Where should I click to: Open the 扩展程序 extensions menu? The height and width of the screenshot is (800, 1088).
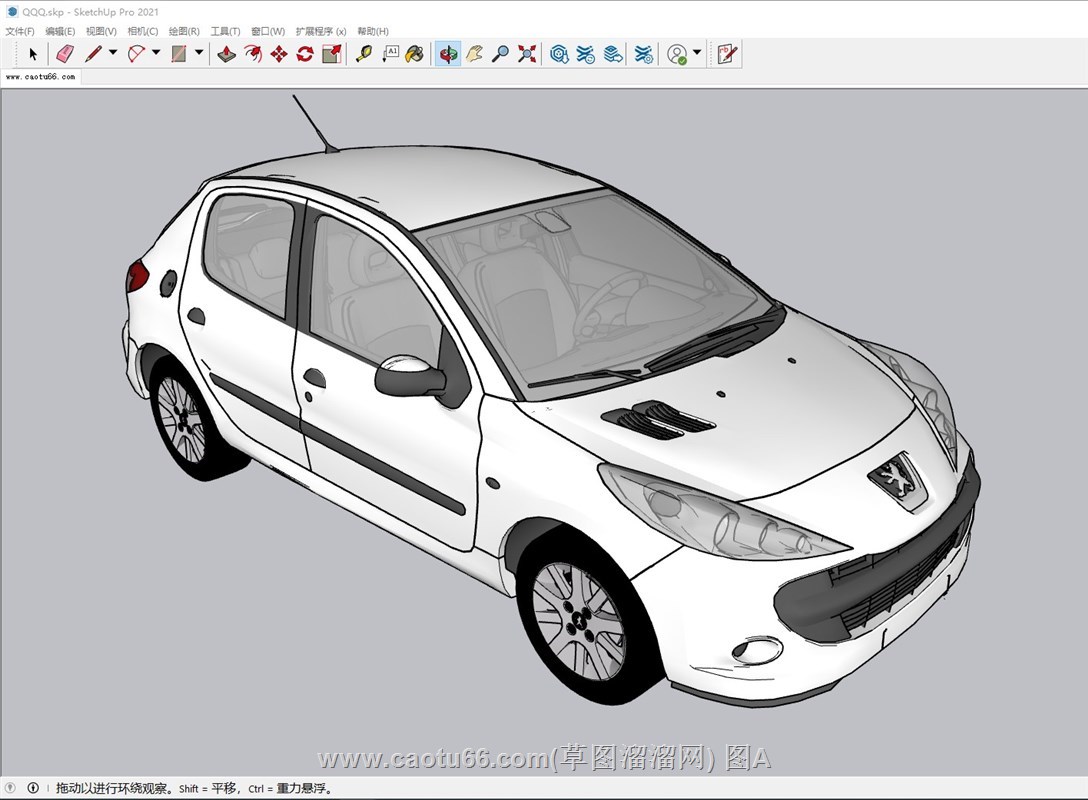[x=321, y=31]
